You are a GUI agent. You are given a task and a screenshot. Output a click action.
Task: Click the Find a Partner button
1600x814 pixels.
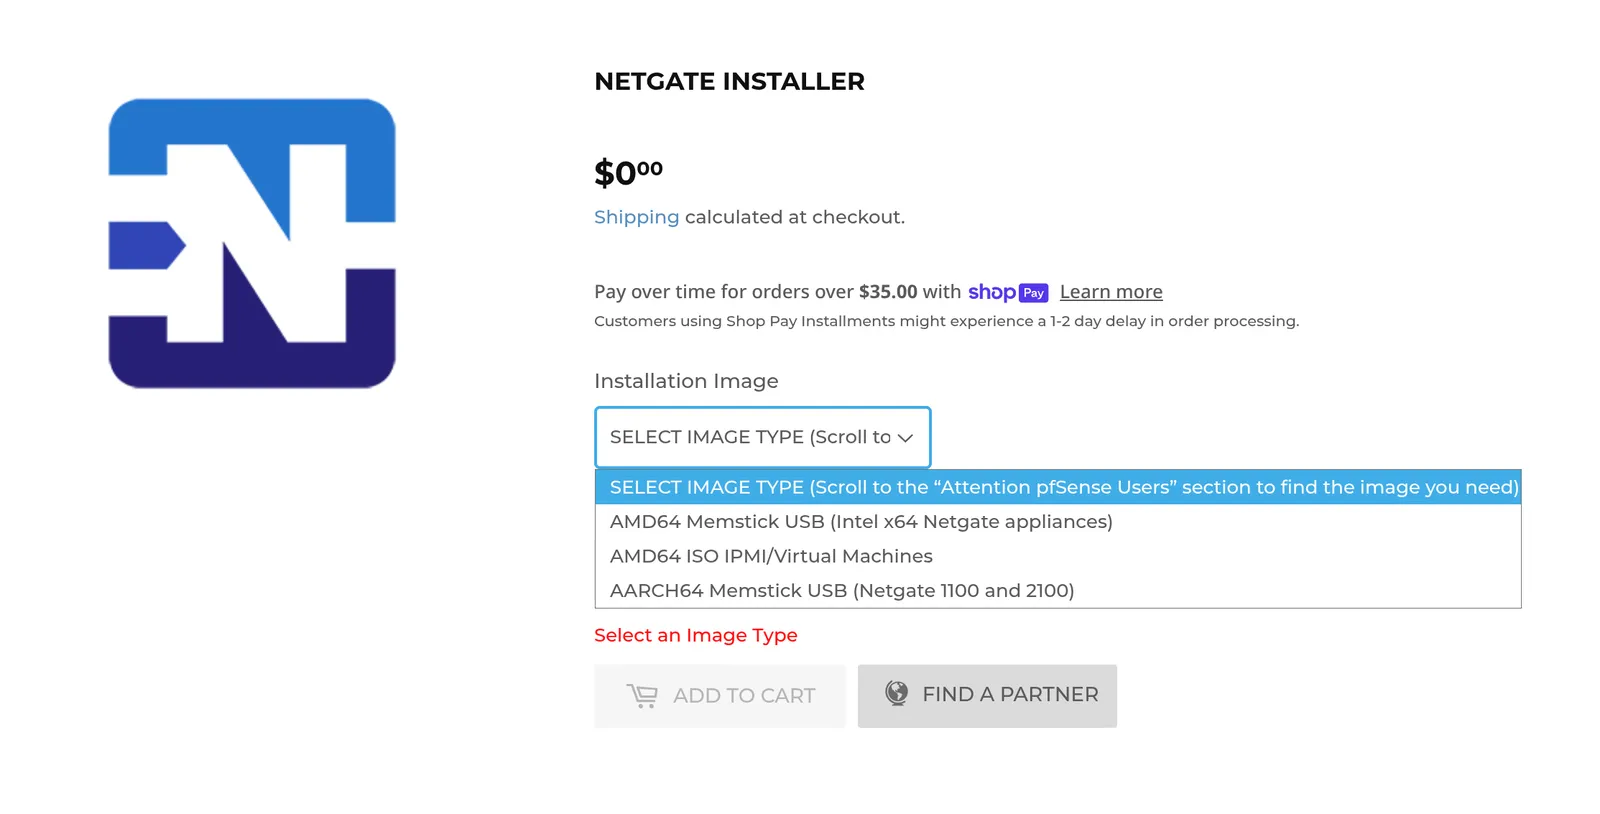[x=987, y=696]
